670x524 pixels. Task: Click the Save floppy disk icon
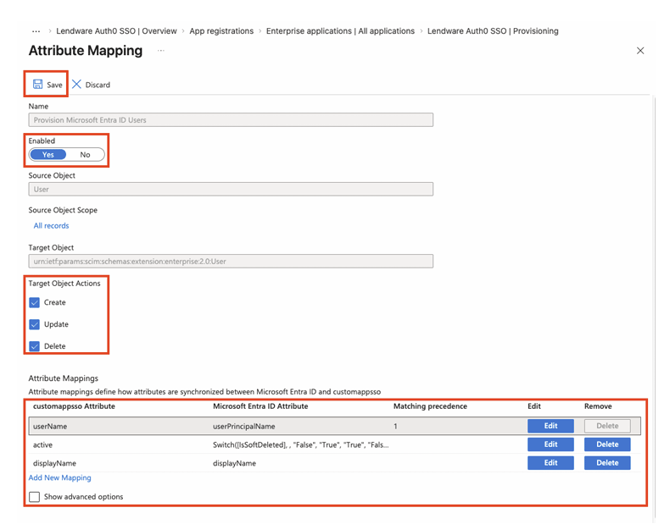pos(38,85)
